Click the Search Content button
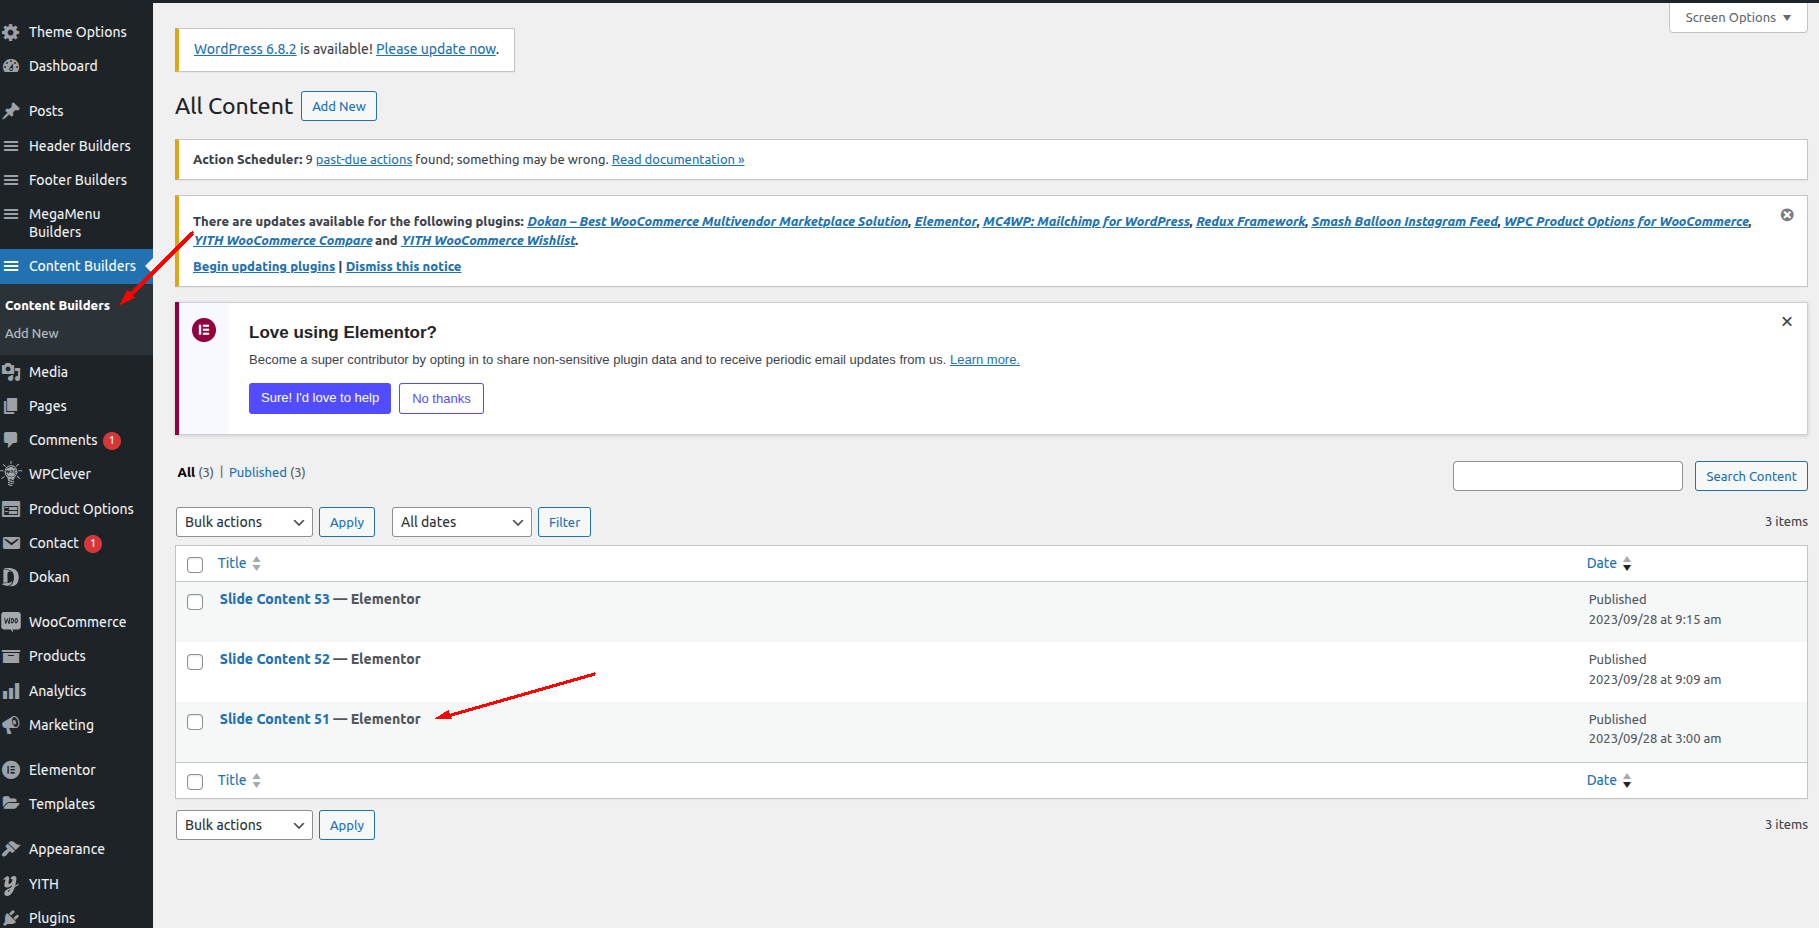 tap(1751, 476)
